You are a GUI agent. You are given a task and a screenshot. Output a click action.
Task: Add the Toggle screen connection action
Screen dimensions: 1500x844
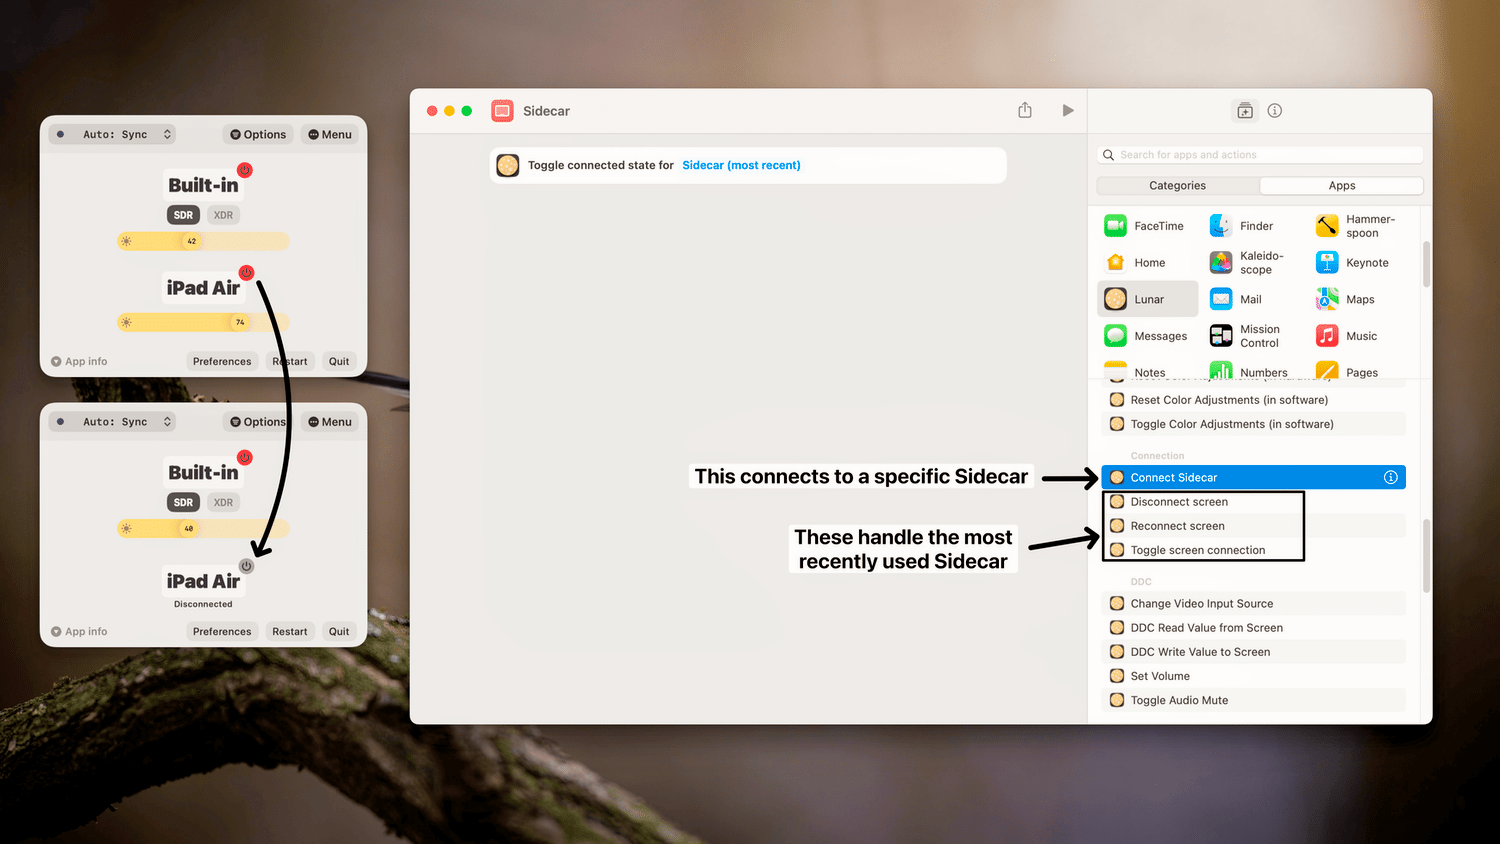pos(1254,550)
